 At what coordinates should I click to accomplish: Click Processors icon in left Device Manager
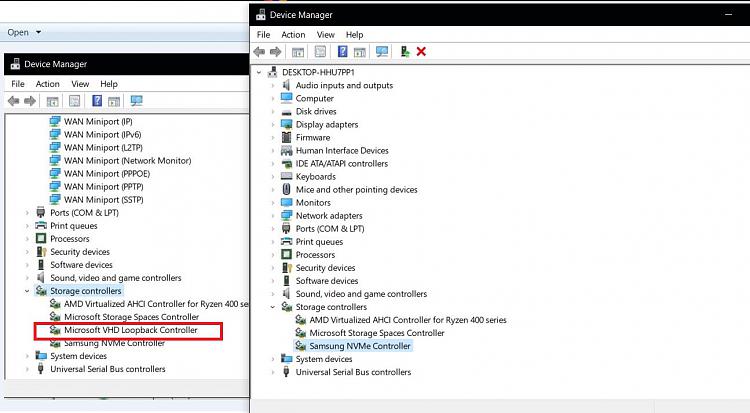[x=41, y=238]
